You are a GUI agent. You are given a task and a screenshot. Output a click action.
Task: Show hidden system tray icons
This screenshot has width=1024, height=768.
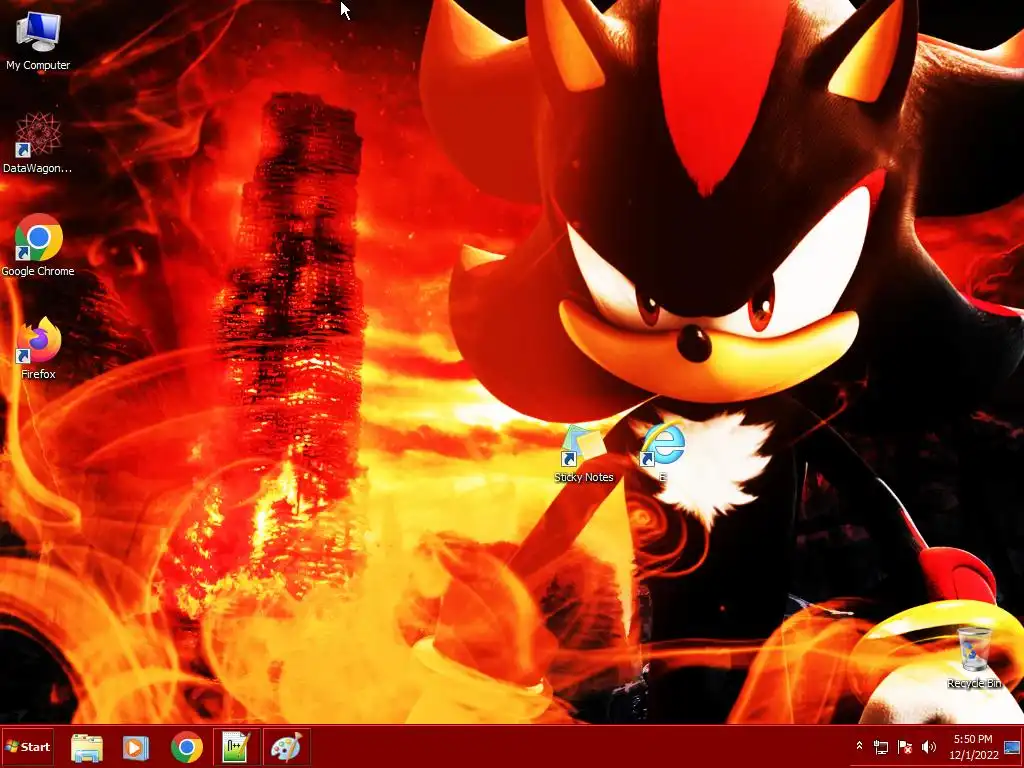859,746
